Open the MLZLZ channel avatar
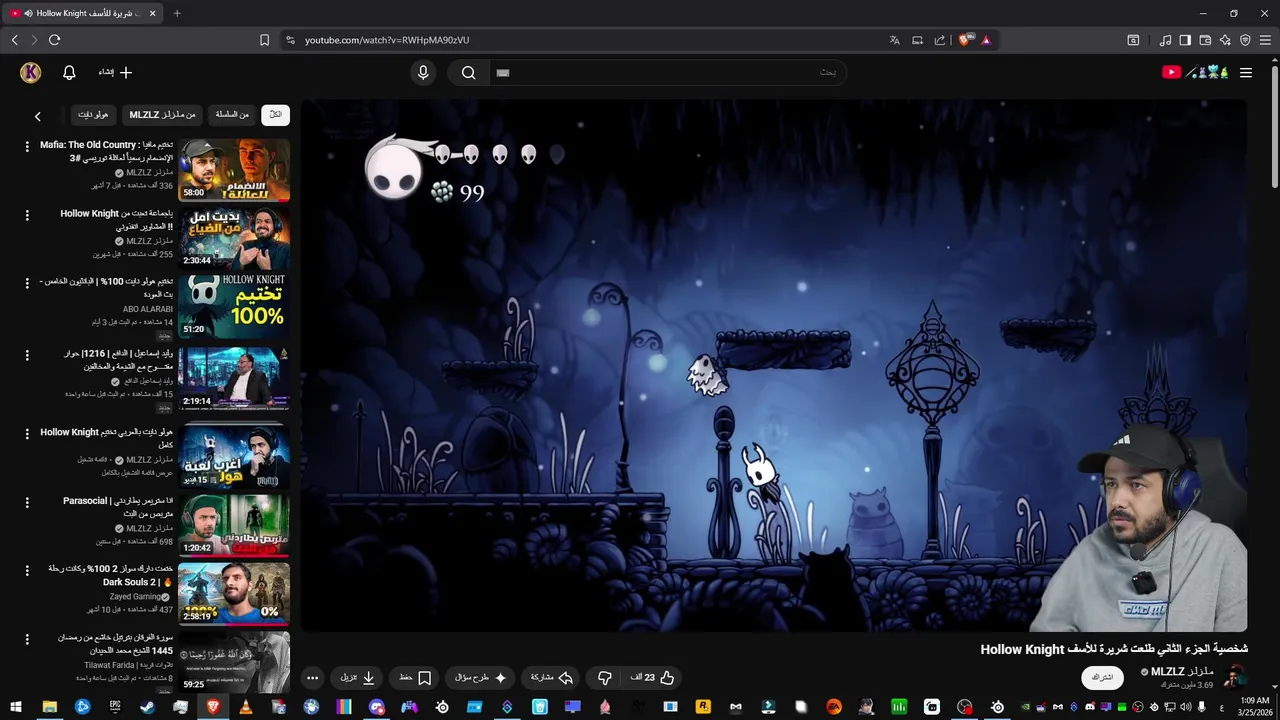This screenshot has width=1280, height=720. tap(1235, 676)
